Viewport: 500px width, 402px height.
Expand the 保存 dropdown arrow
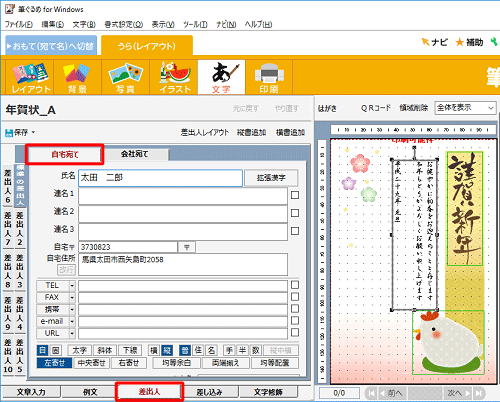tap(33, 132)
